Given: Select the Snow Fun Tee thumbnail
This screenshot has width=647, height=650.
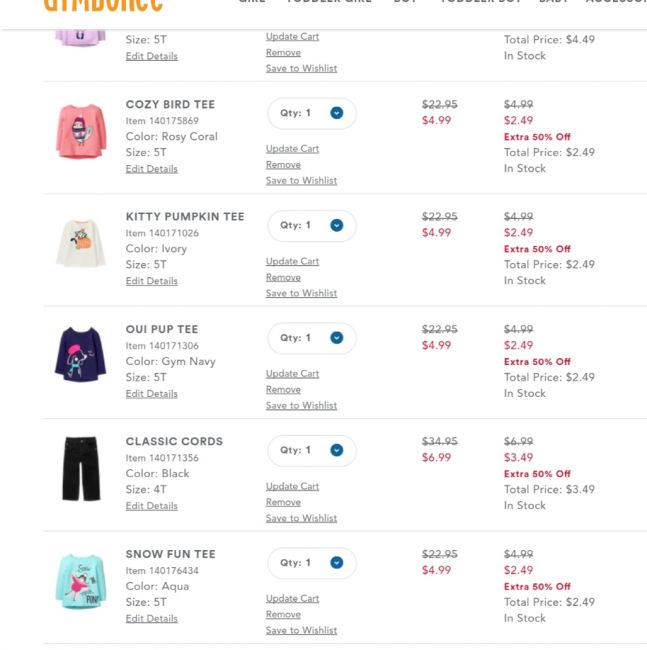Looking at the screenshot, I should (80, 581).
